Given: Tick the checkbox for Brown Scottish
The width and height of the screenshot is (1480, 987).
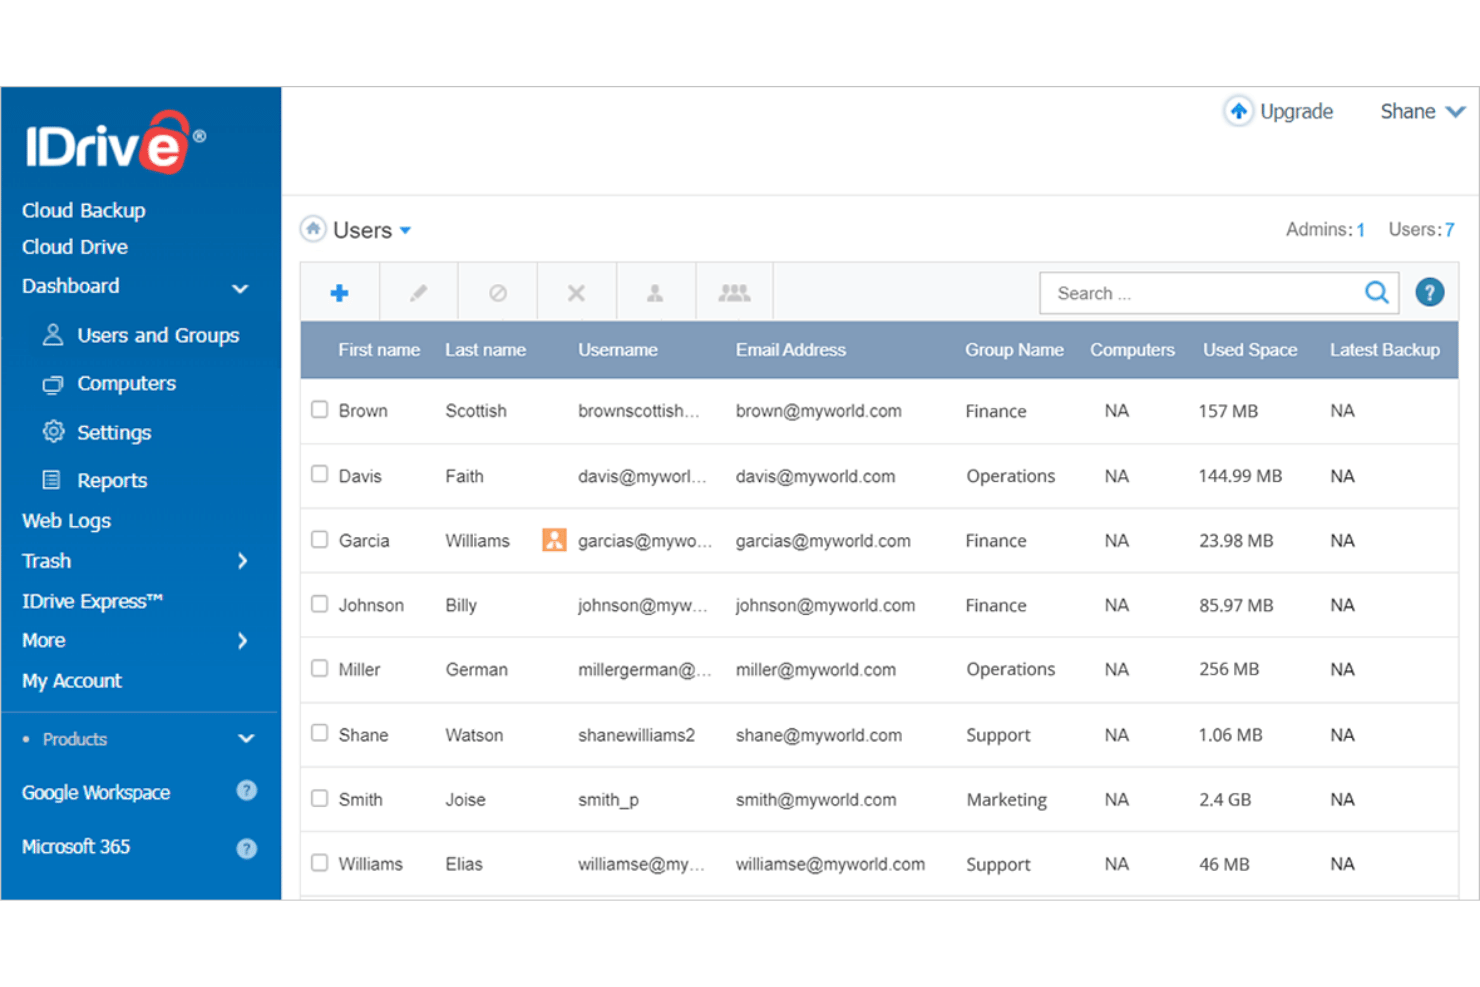Looking at the screenshot, I should click(x=320, y=409).
